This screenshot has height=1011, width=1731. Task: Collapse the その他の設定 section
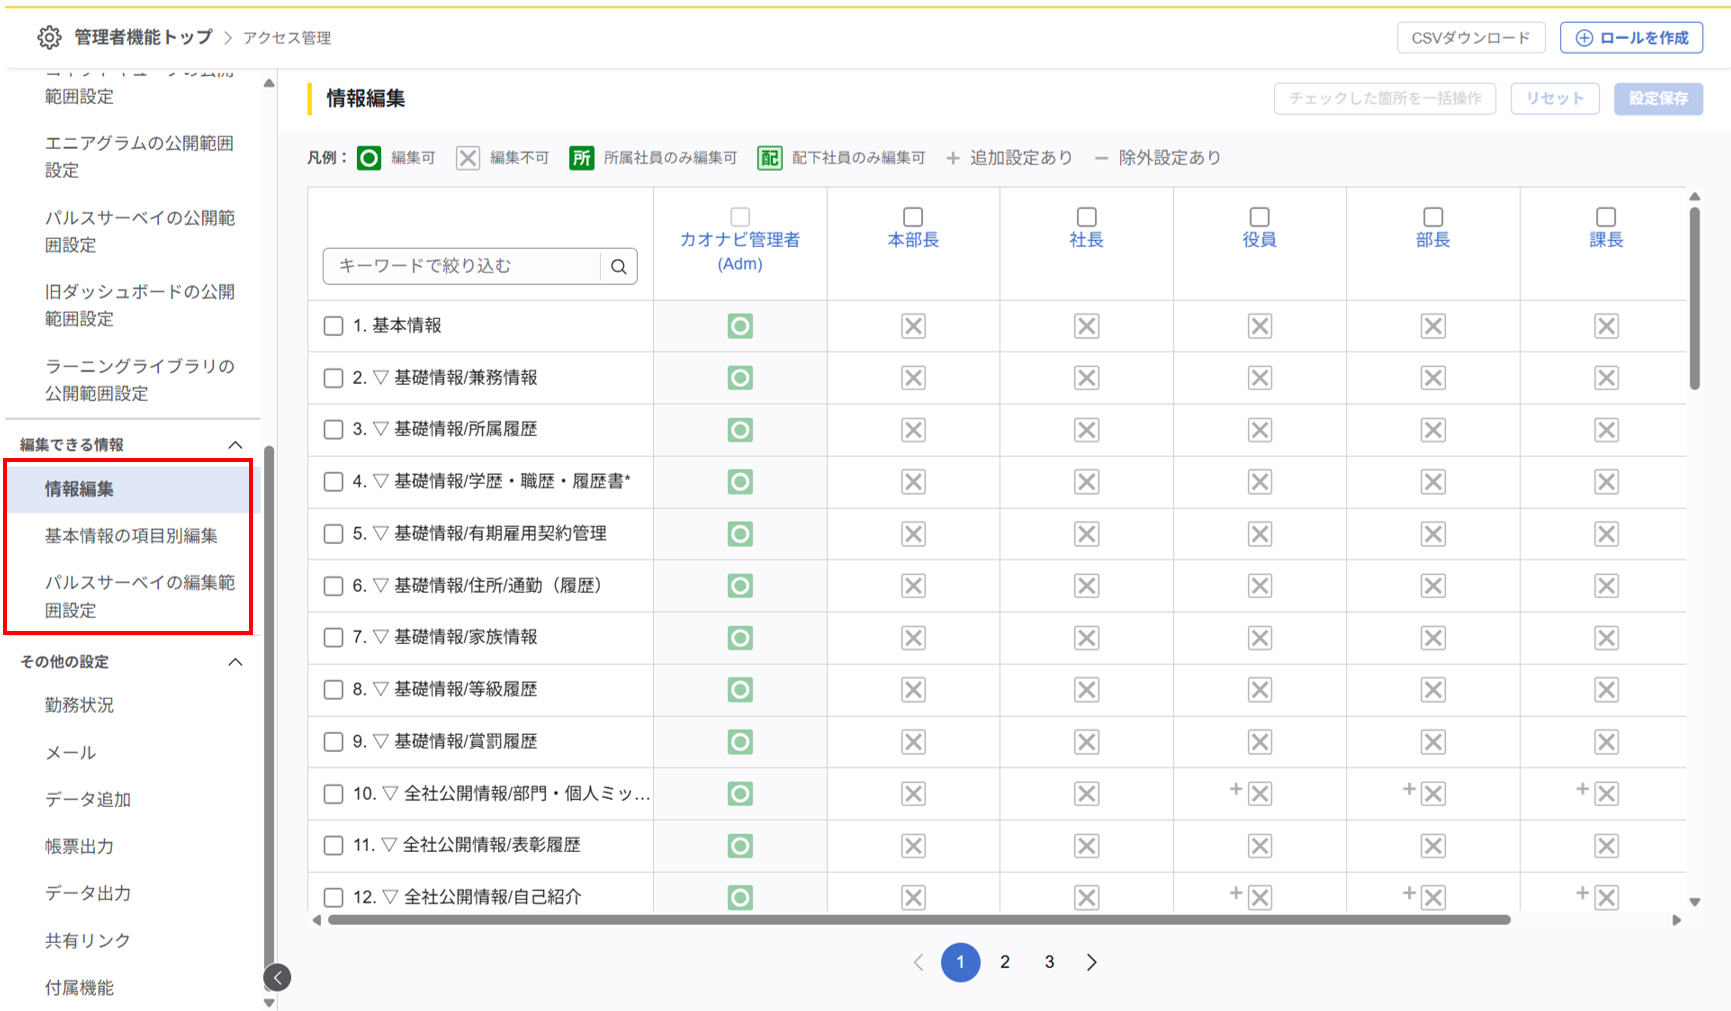[x=235, y=662]
